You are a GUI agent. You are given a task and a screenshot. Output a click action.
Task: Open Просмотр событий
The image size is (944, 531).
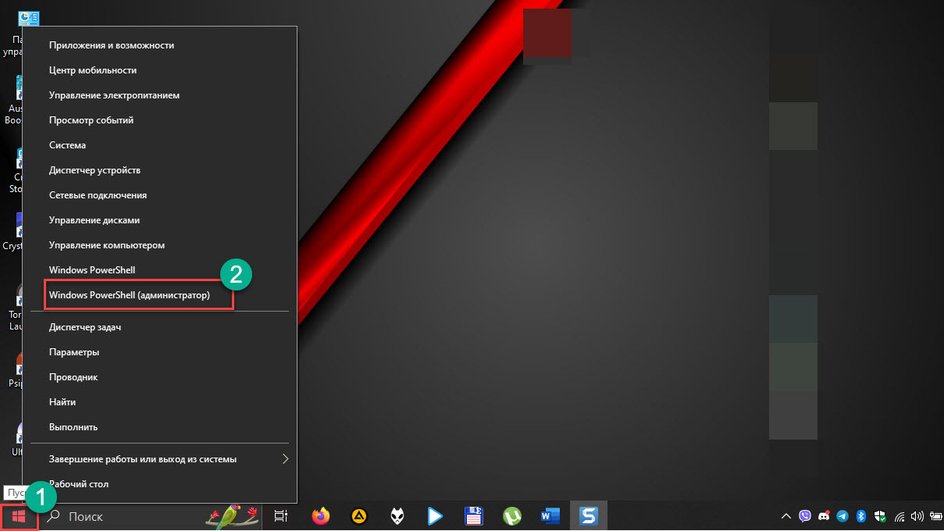(160, 120)
